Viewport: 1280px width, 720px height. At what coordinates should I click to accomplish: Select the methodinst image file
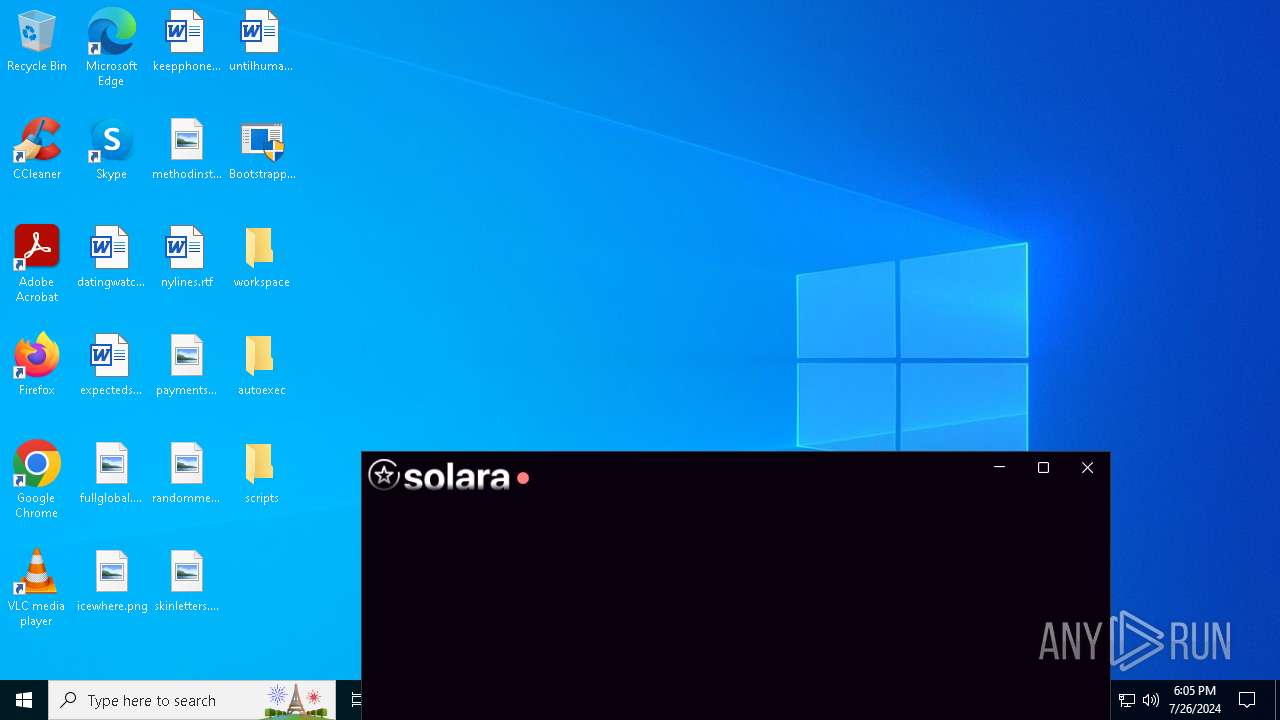click(186, 149)
